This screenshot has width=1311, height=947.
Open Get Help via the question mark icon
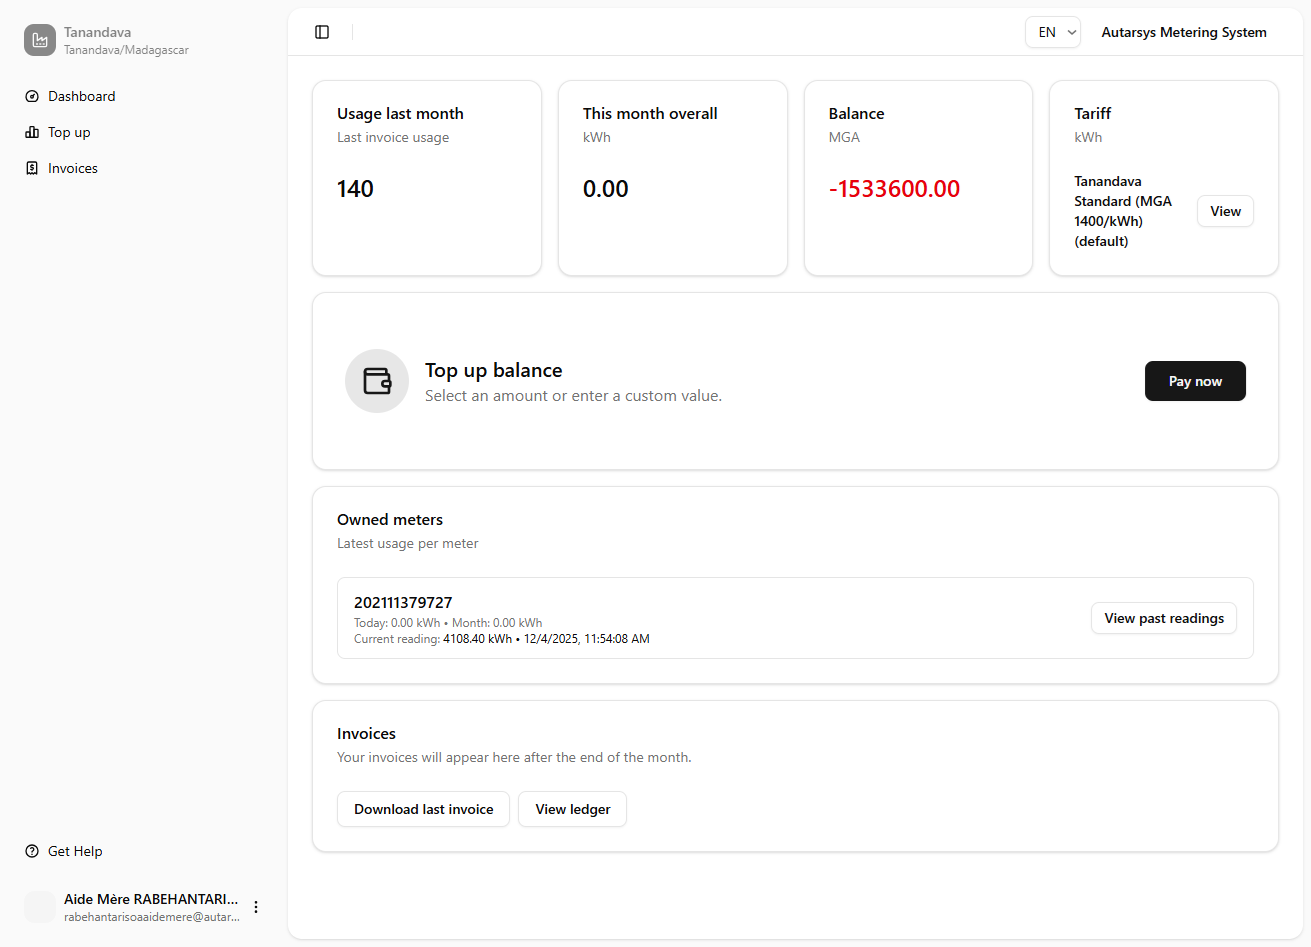pos(31,850)
